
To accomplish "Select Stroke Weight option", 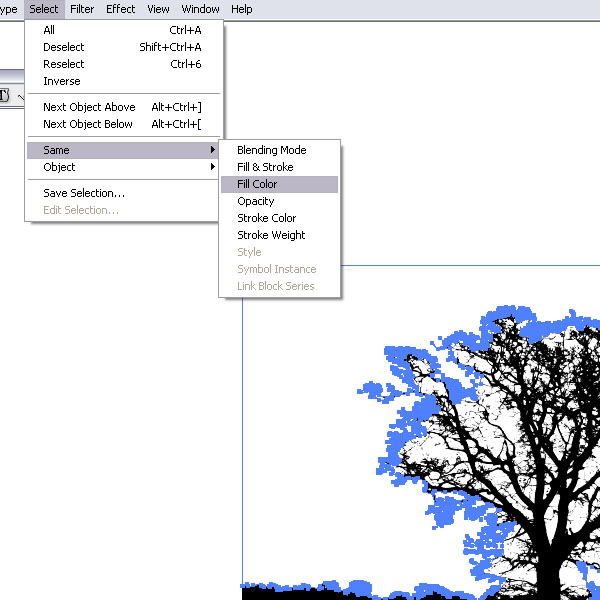I will click(x=279, y=235).
